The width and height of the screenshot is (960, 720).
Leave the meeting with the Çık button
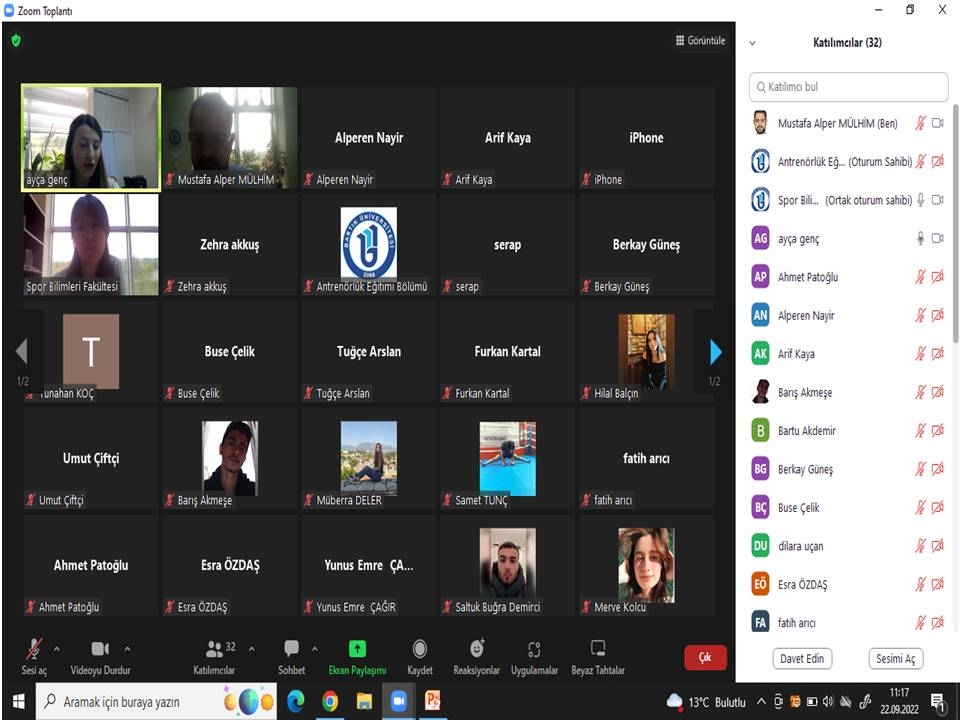[x=705, y=657]
